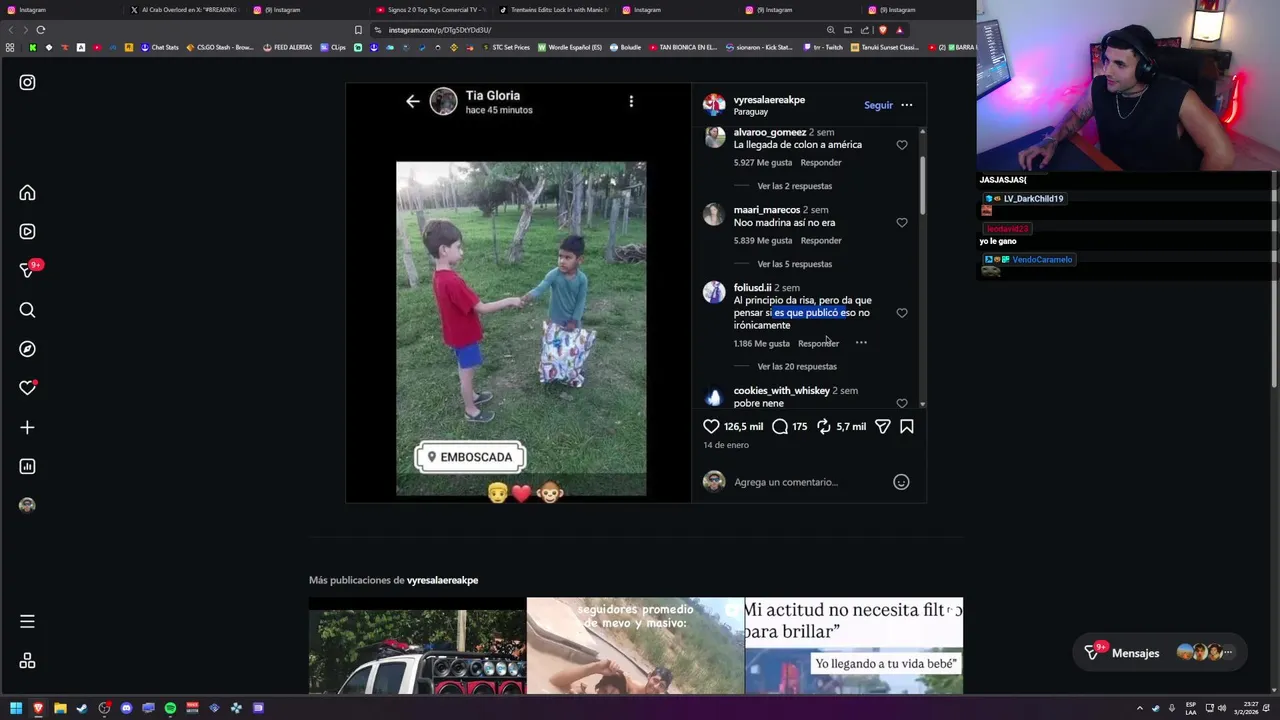Viewport: 1280px width, 720px height.
Task: Share the post with send icon
Action: point(882,426)
